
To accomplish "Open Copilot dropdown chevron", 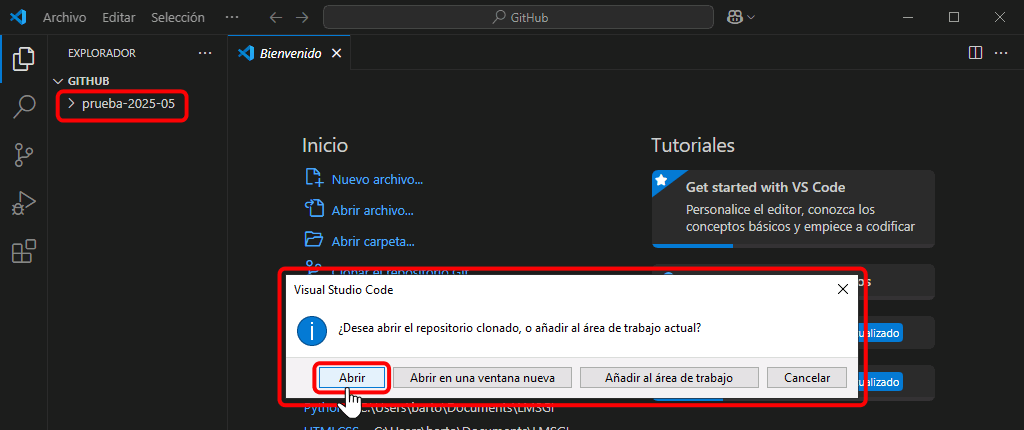I will point(750,18).
